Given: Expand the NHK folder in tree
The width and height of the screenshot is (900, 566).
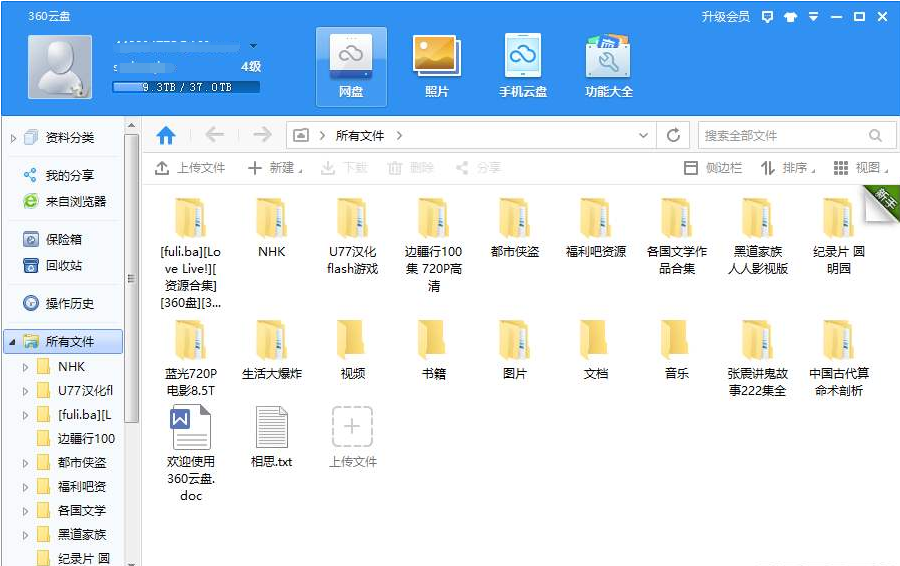Looking at the screenshot, I should click(x=26, y=367).
